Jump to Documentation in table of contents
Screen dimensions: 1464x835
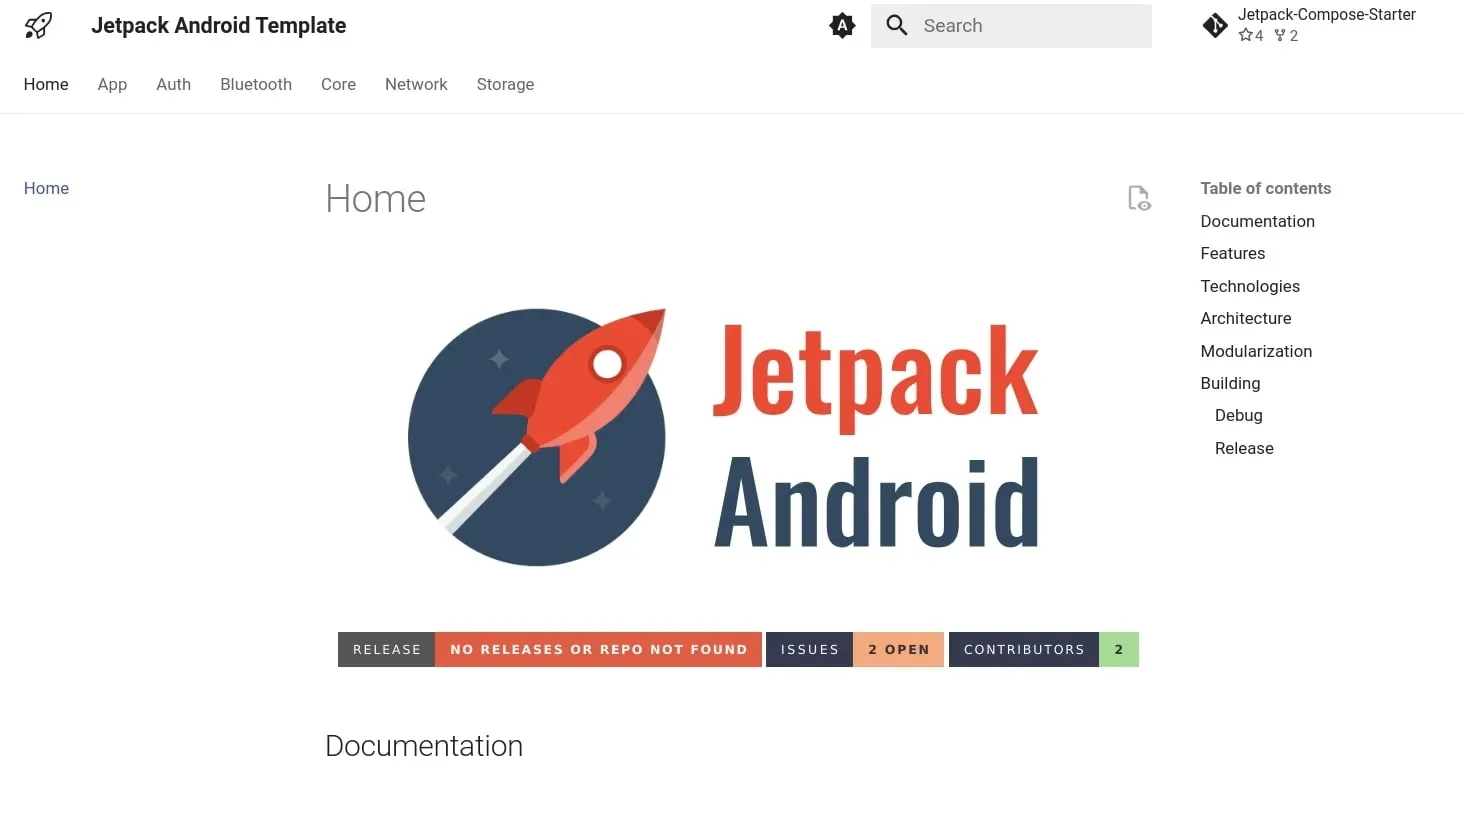(1257, 221)
